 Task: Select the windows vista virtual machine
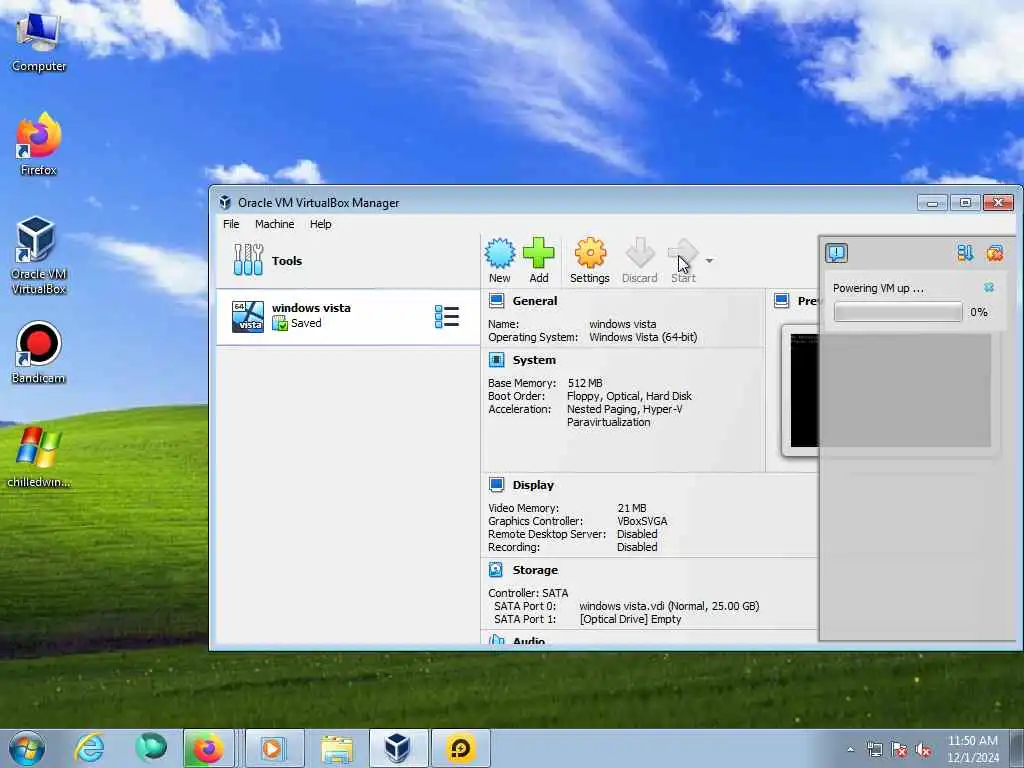coord(348,317)
